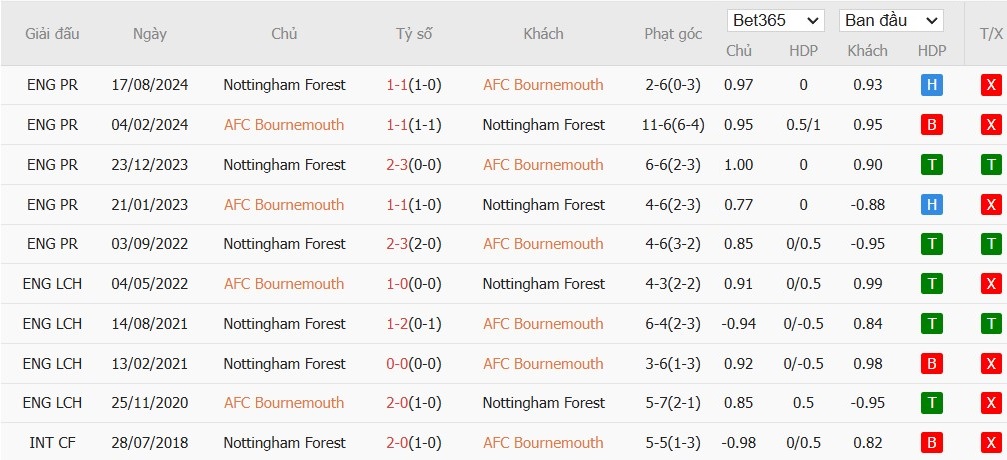Screen dimensions: 1007x460
Task: Click the Ngày column header
Action: point(150,34)
